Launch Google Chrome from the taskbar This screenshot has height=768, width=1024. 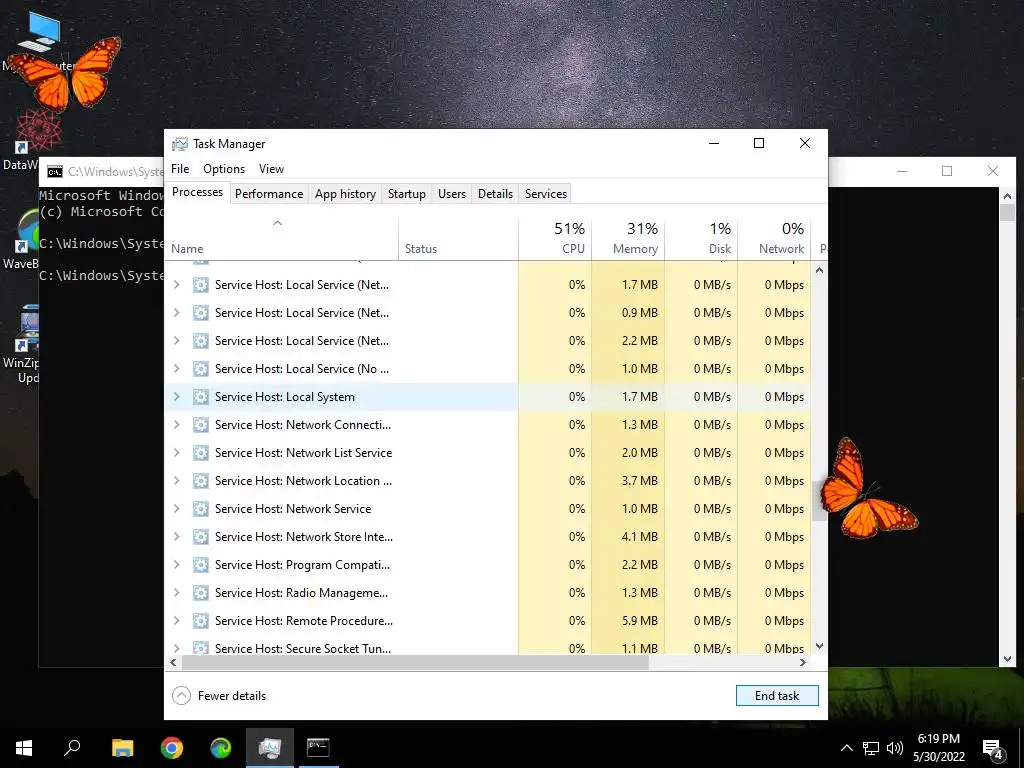coord(172,748)
